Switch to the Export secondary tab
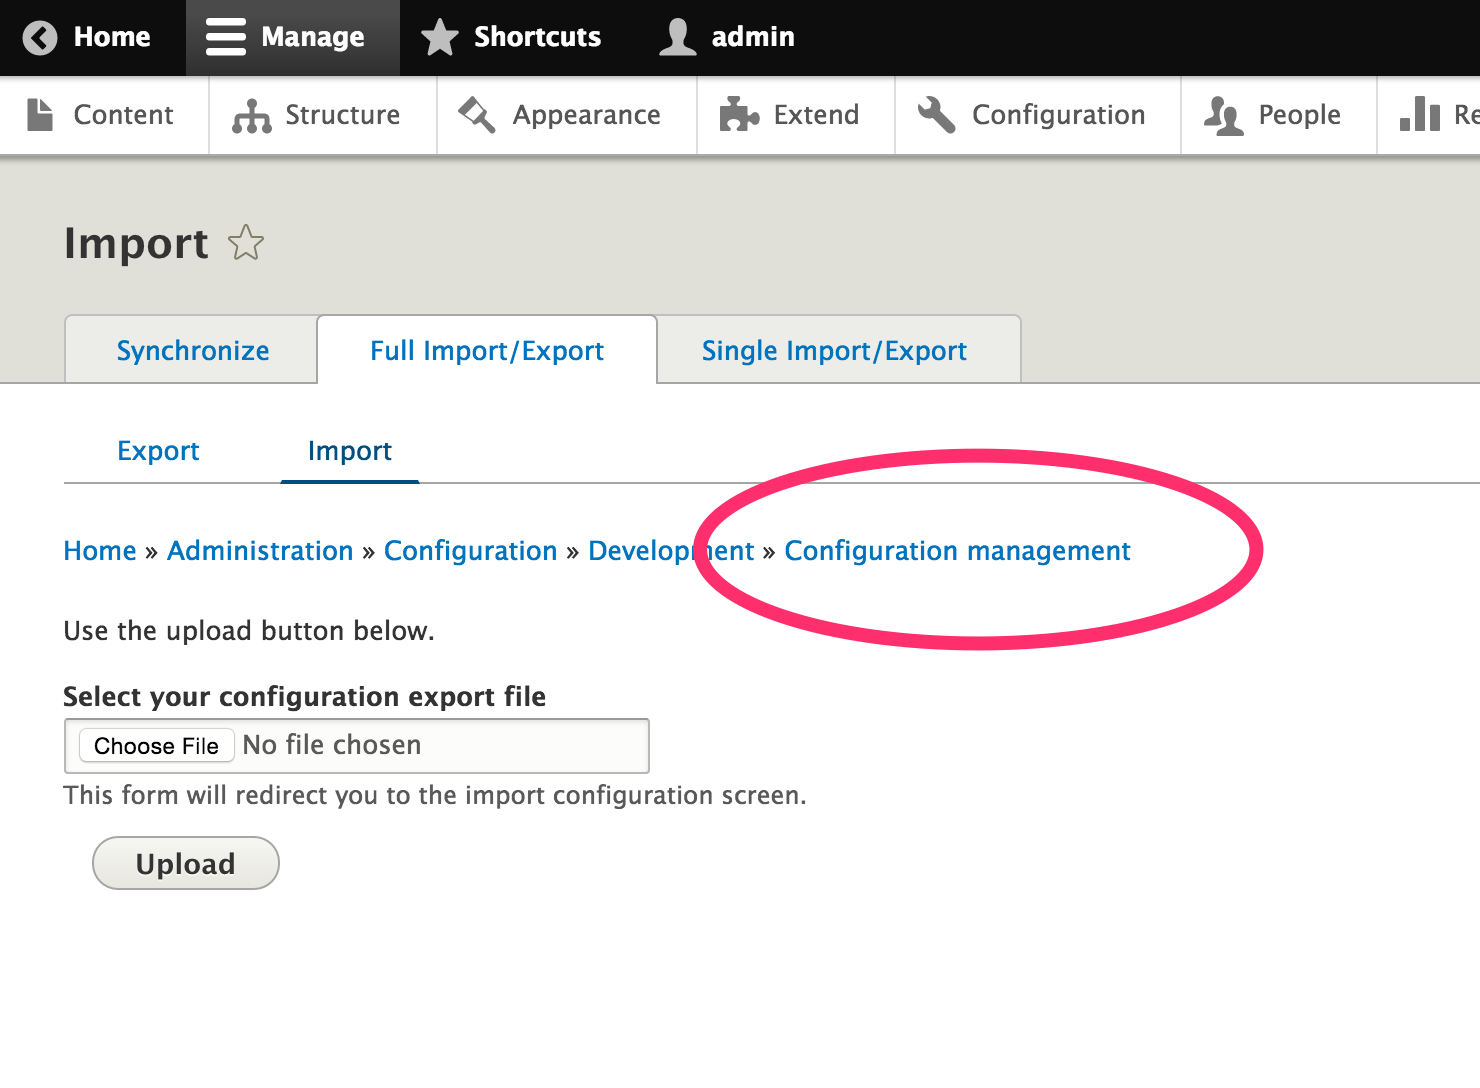This screenshot has width=1480, height=1088. (x=158, y=451)
